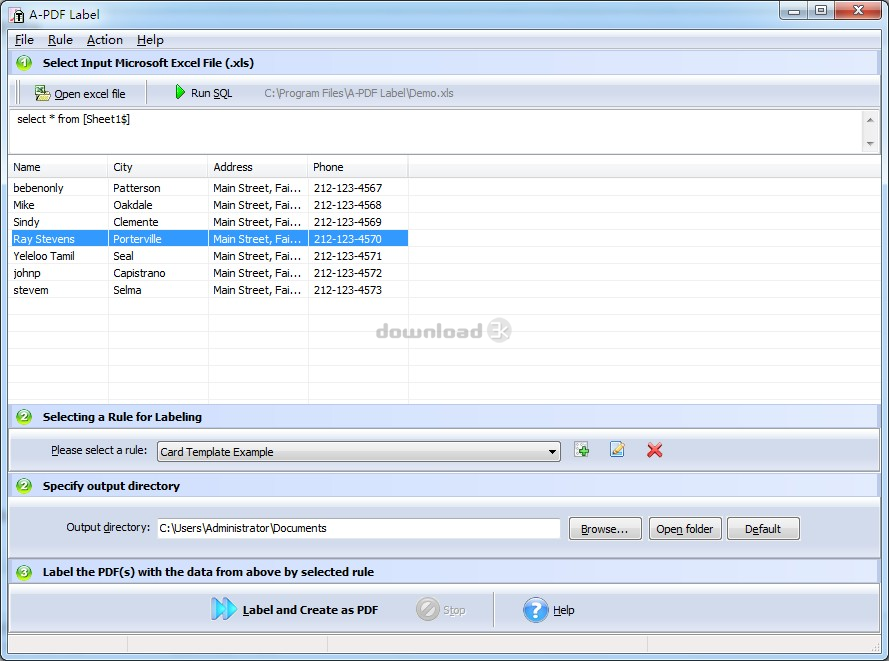Click the Demo.xls file path text

coord(359,93)
